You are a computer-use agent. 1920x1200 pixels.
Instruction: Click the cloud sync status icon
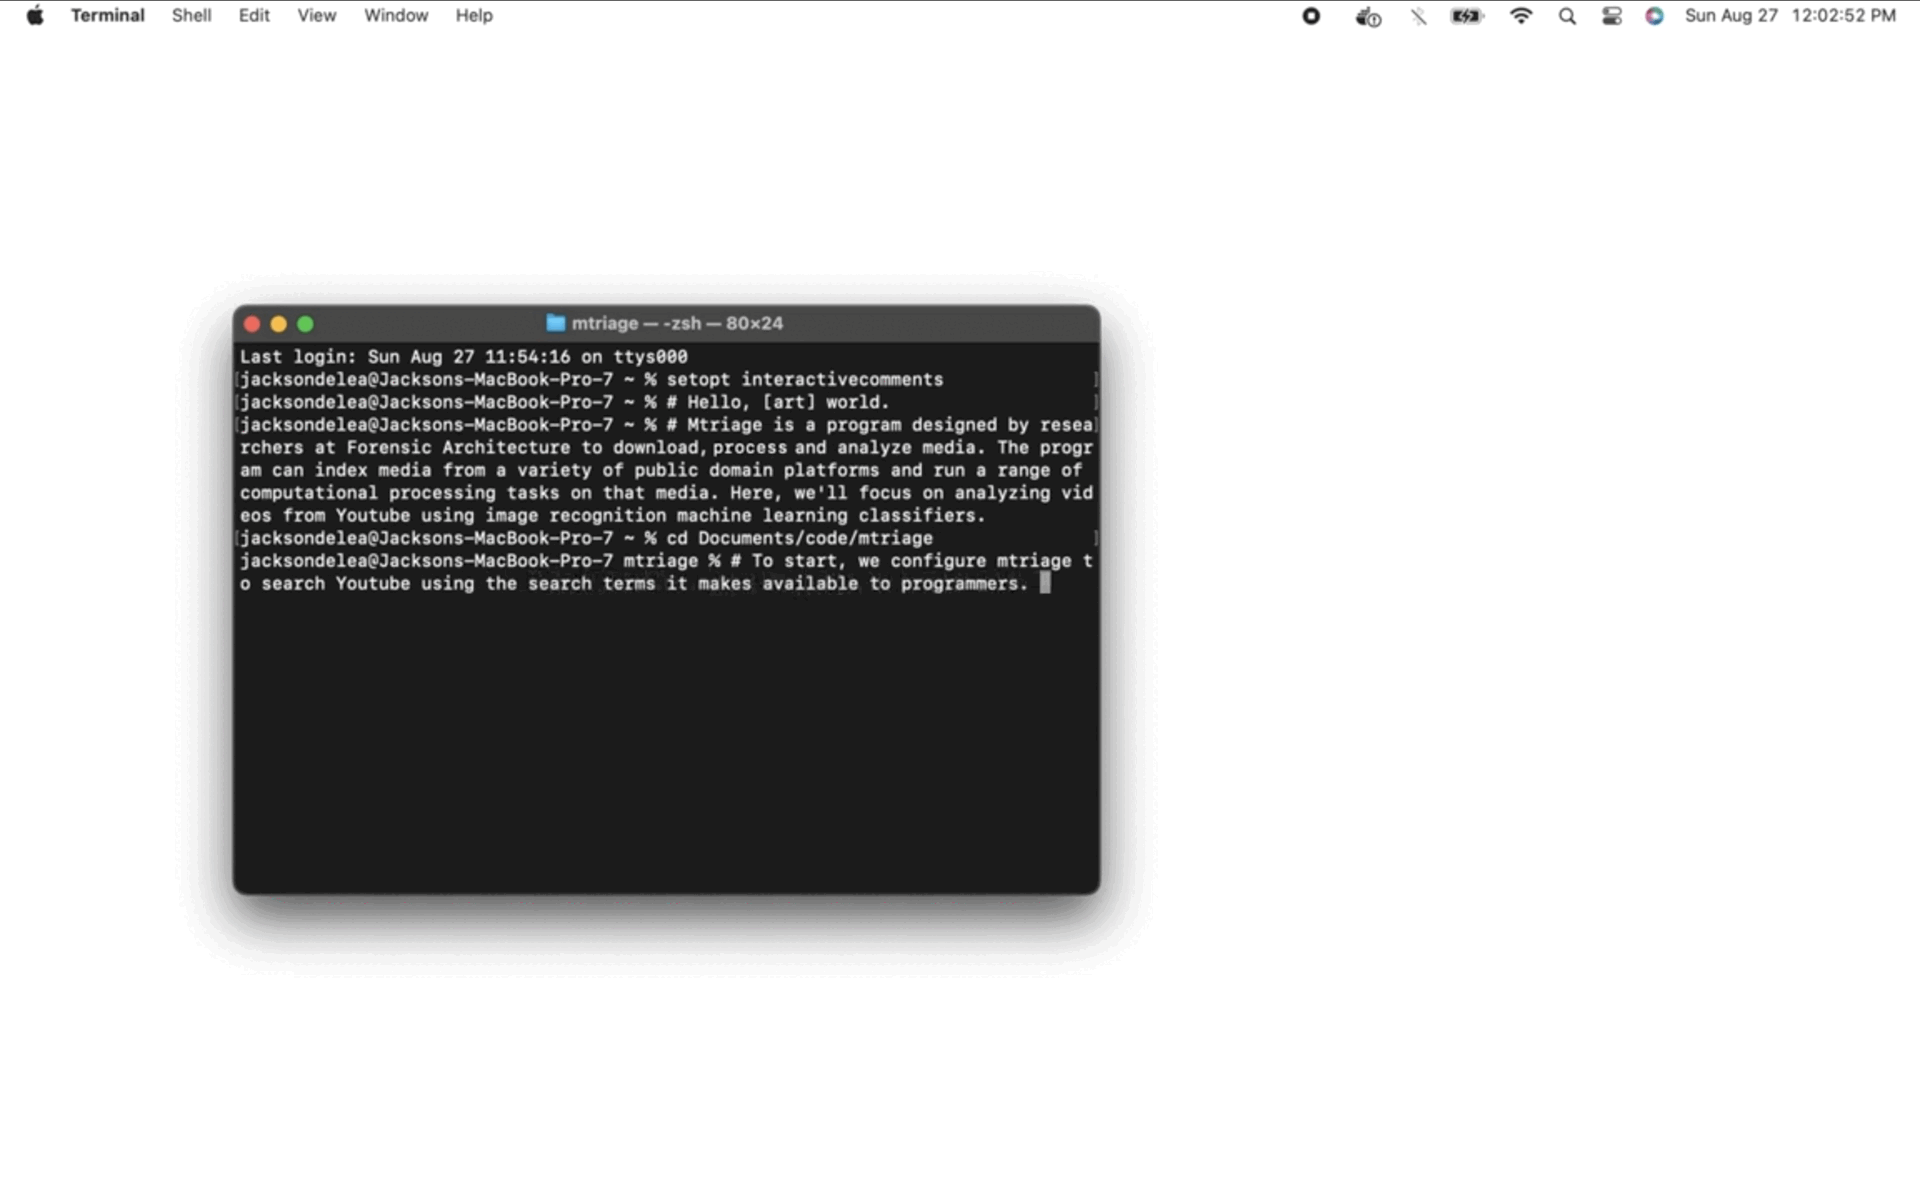coord(1368,16)
